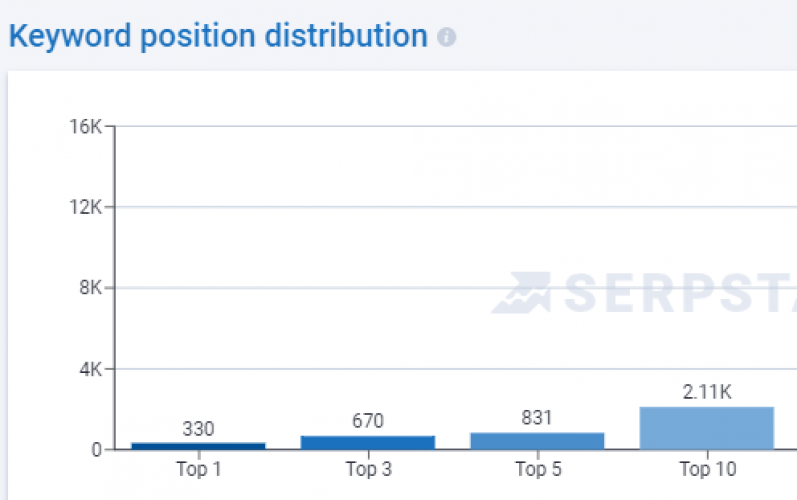Click the "Top 10" x-axis label

(x=707, y=469)
